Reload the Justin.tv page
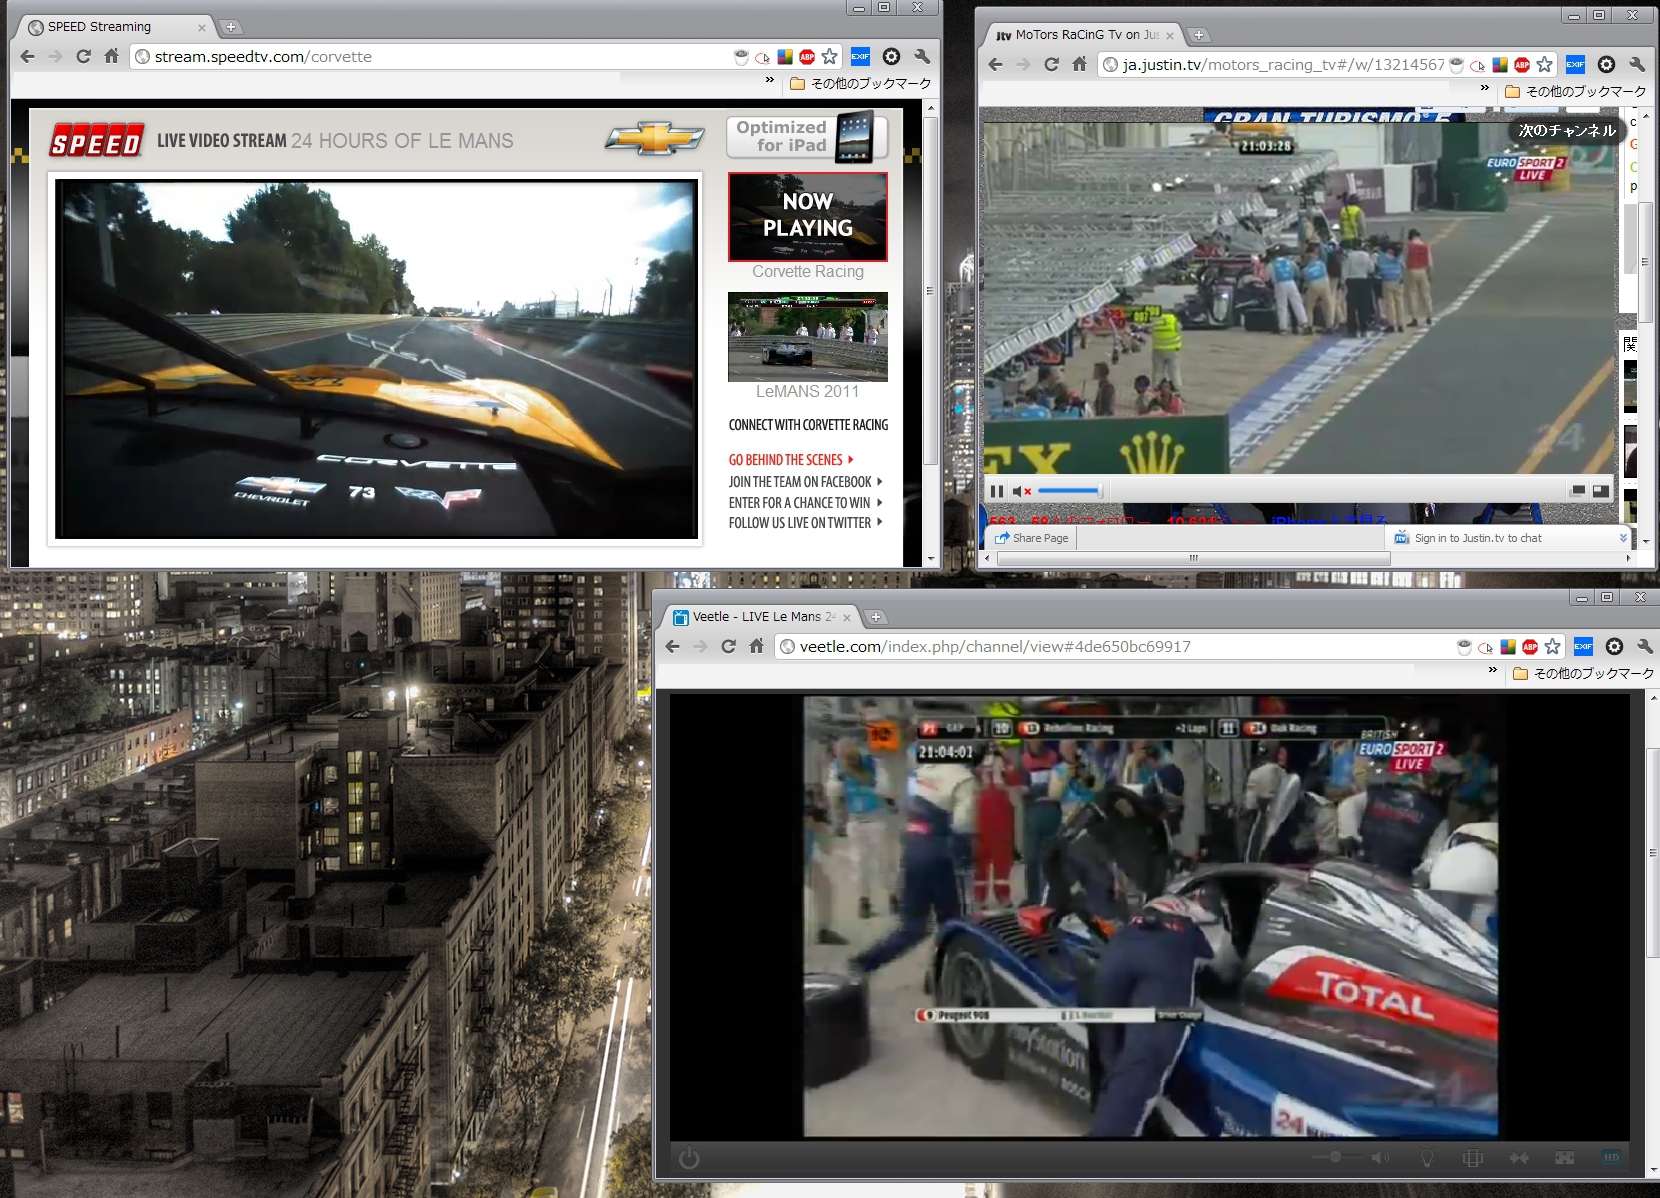Viewport: 1660px width, 1198px height. point(1051,65)
